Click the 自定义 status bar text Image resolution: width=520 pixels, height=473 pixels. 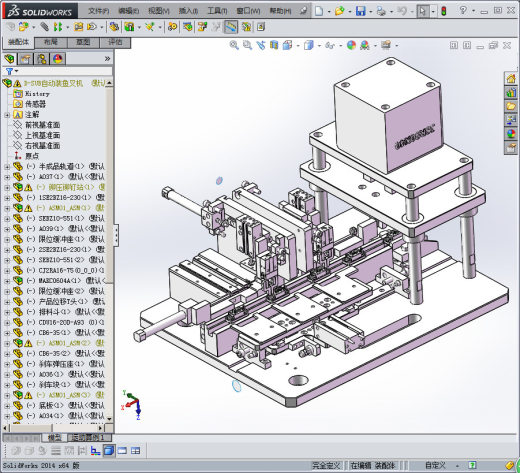coord(435,465)
